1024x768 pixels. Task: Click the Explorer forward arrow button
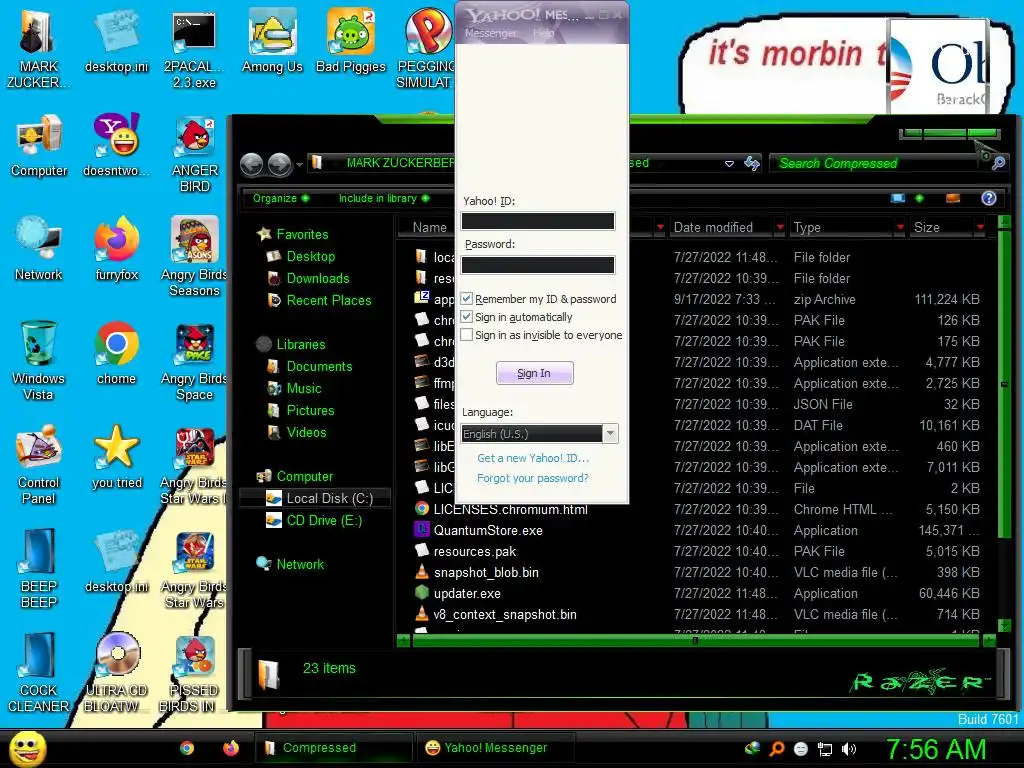coord(280,165)
